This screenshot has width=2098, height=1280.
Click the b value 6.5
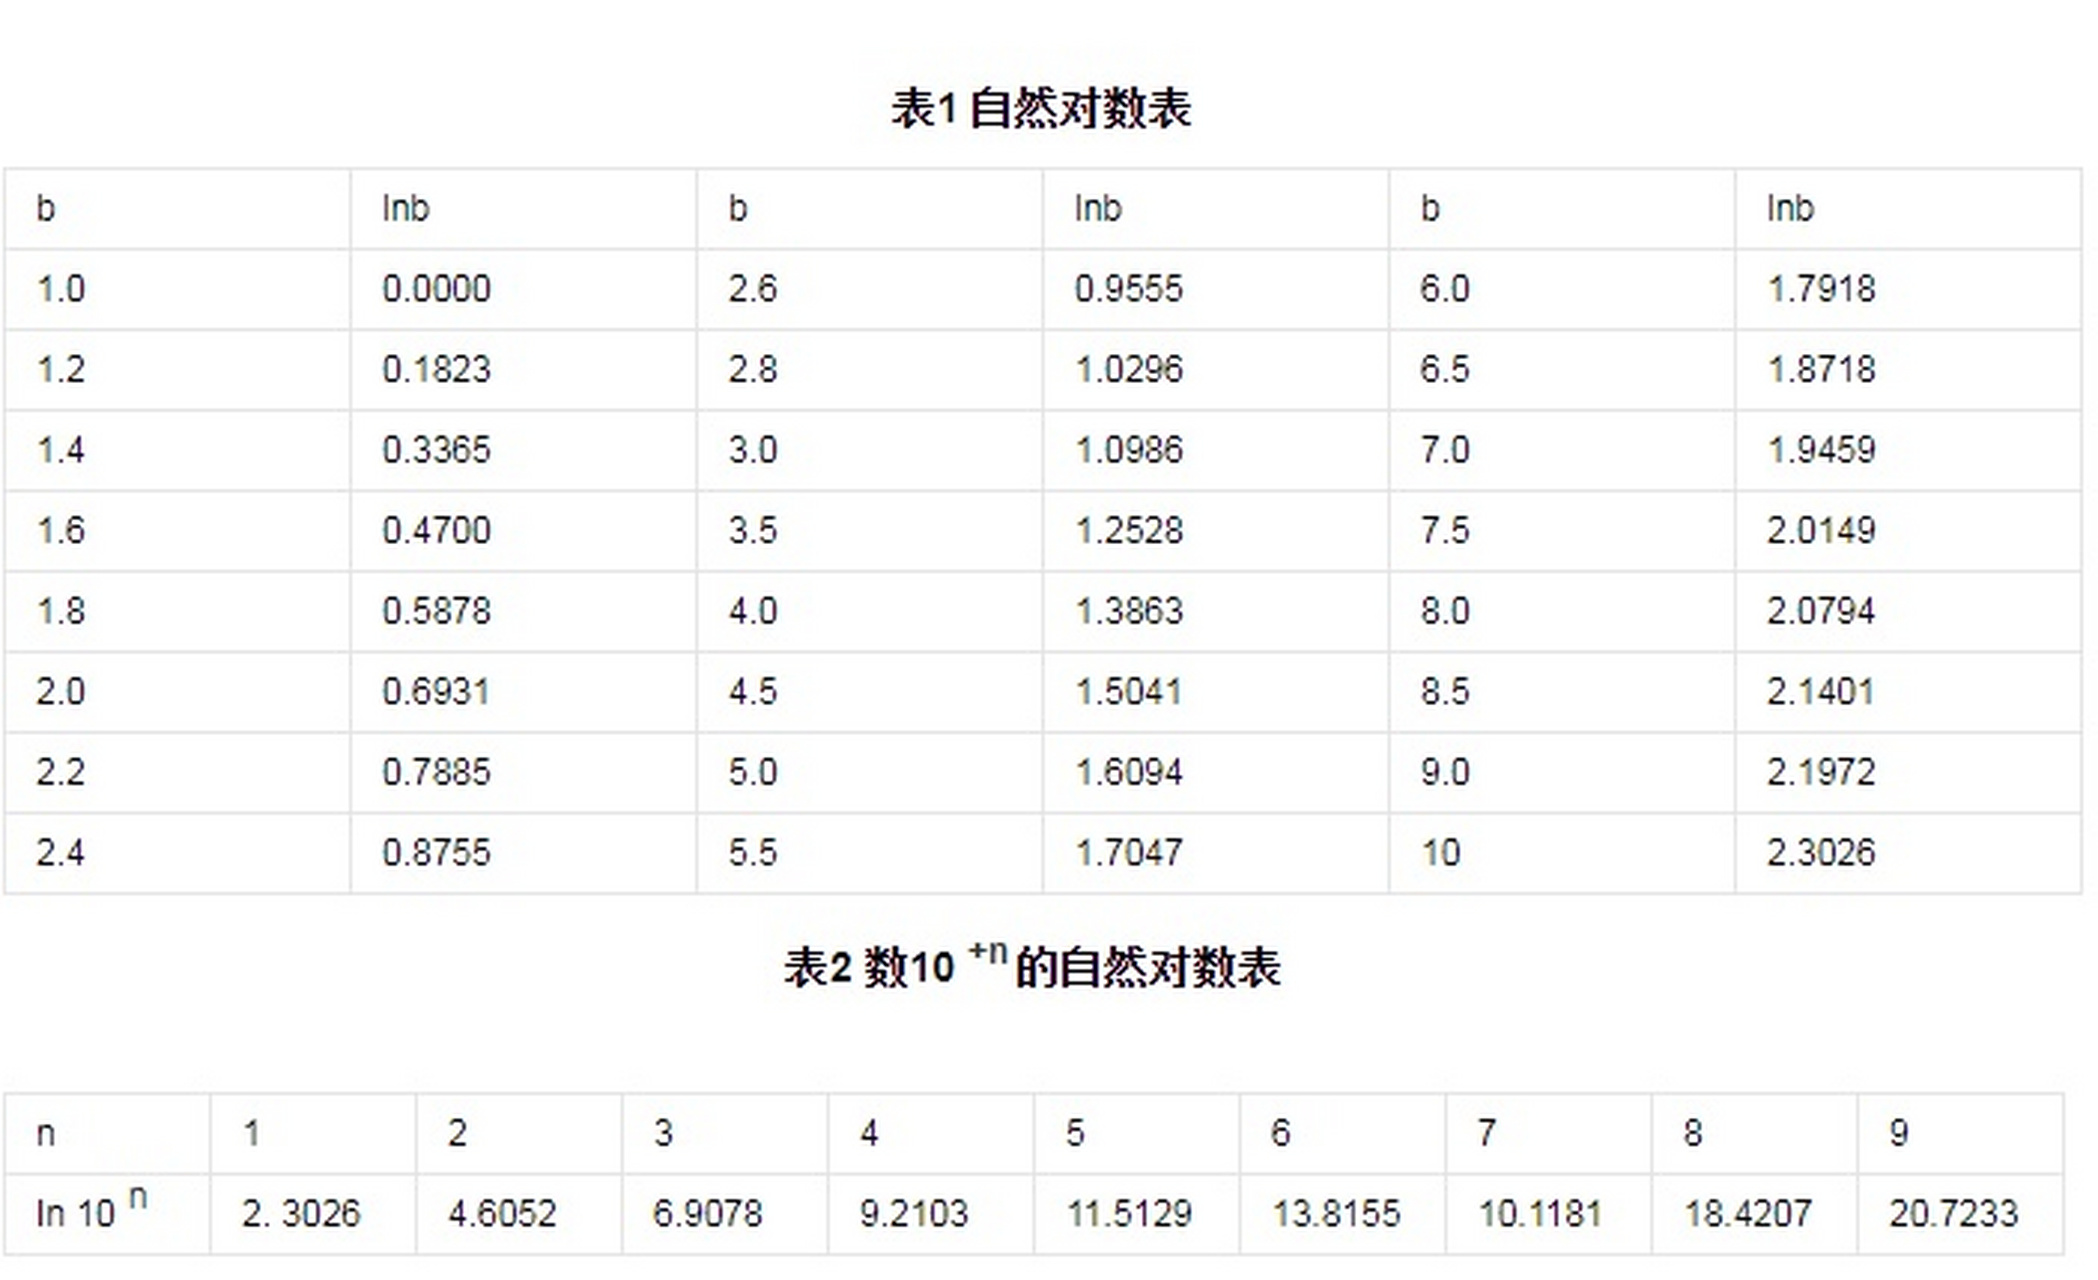click(1445, 369)
